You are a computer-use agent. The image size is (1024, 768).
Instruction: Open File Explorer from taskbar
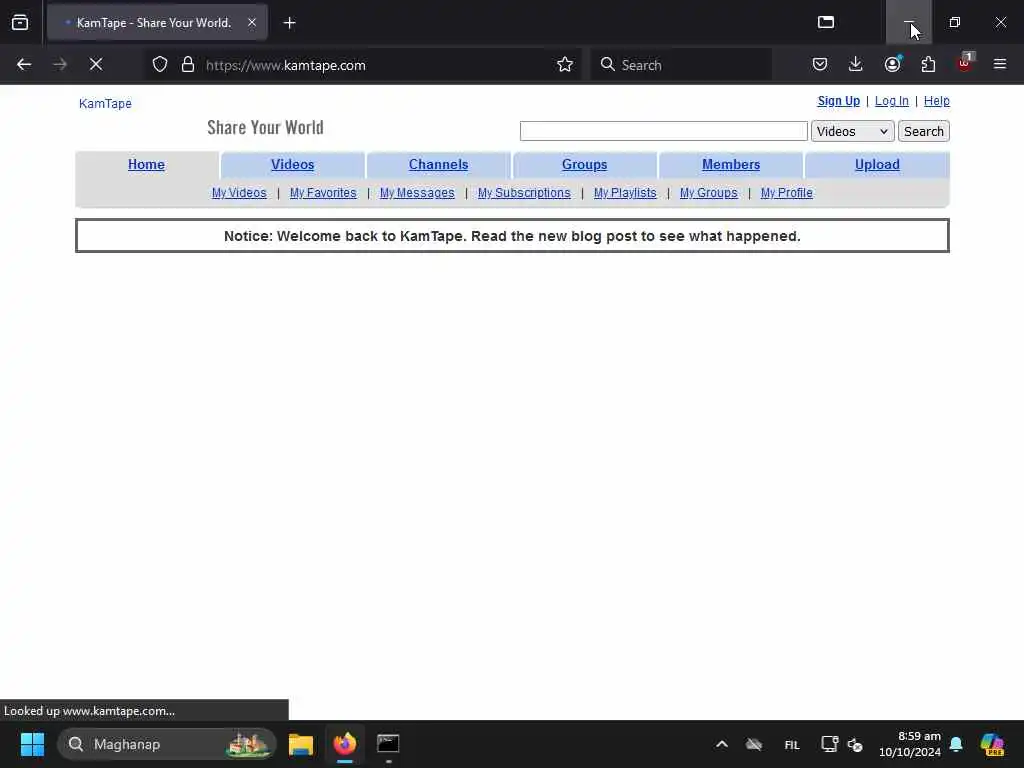pos(301,744)
